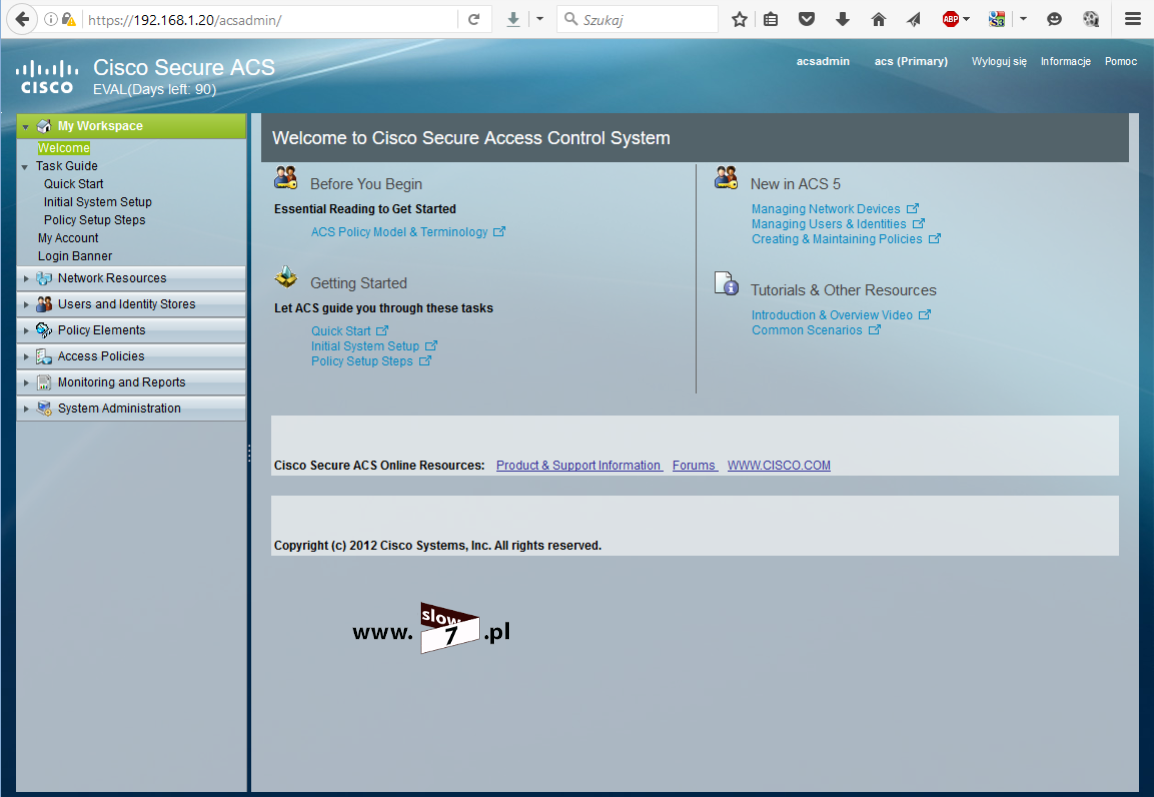Viewport: 1154px width, 797px height.
Task: Open Quick Start in the Task Guide tree
Action: click(x=74, y=184)
